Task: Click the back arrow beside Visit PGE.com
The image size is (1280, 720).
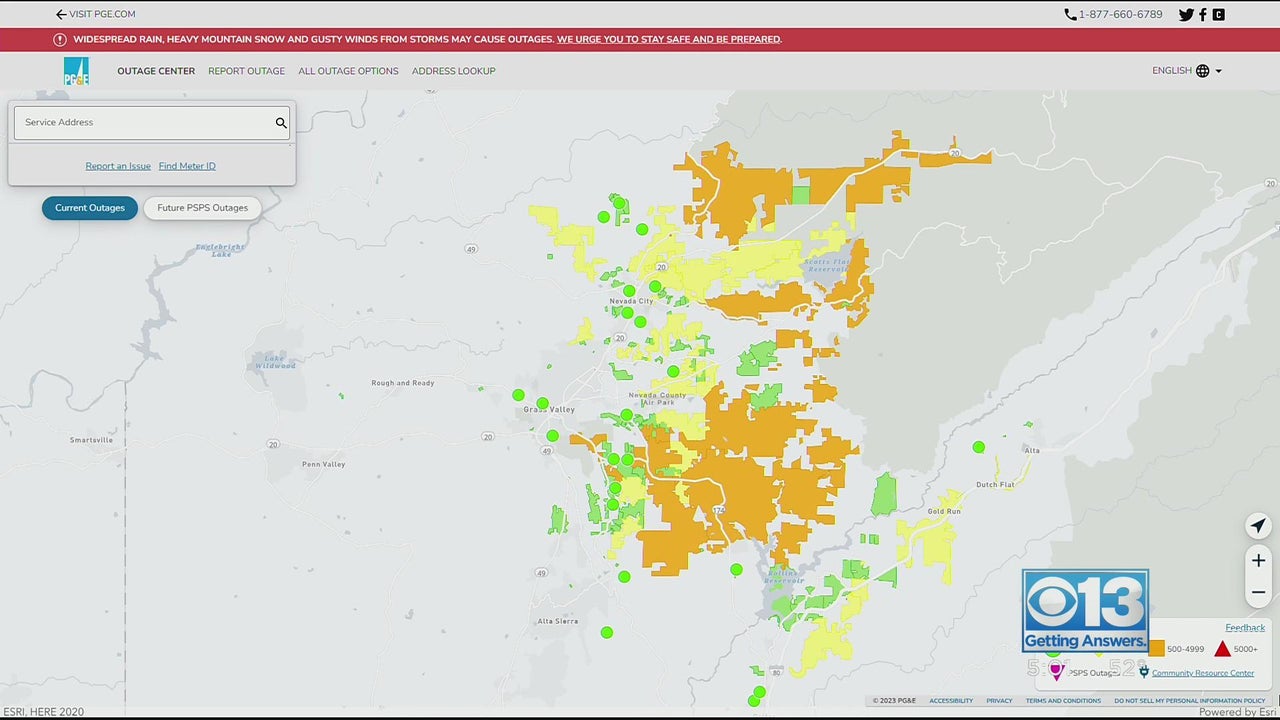Action: point(61,15)
